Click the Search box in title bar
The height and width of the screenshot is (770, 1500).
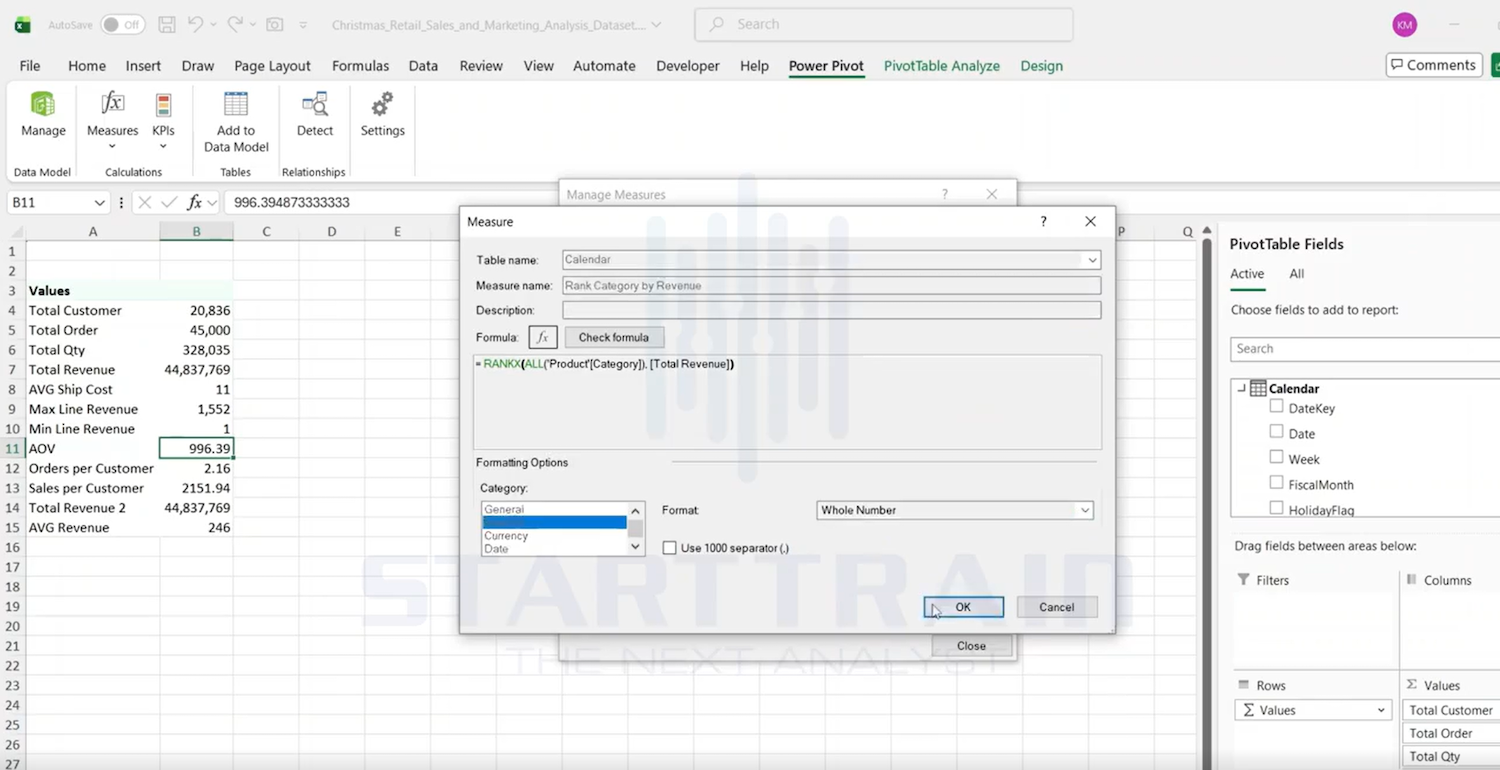(884, 24)
